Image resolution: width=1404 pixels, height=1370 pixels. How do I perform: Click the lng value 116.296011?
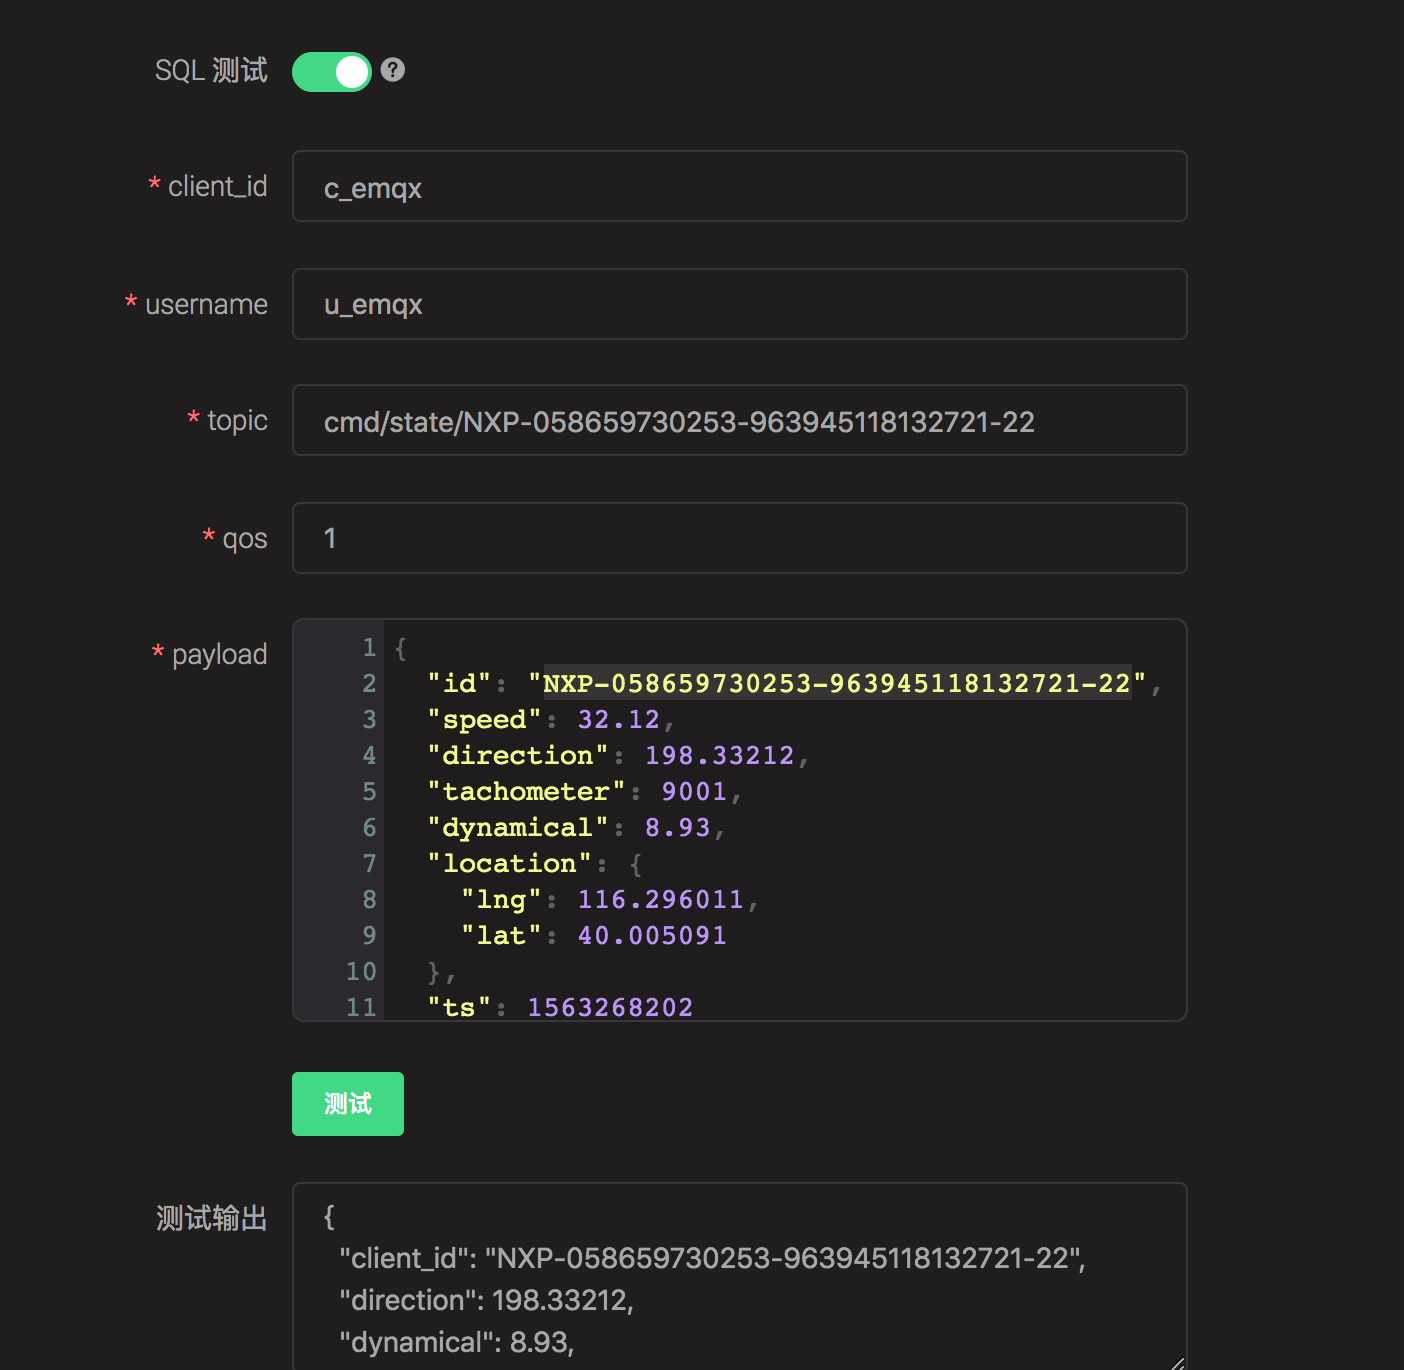(660, 900)
